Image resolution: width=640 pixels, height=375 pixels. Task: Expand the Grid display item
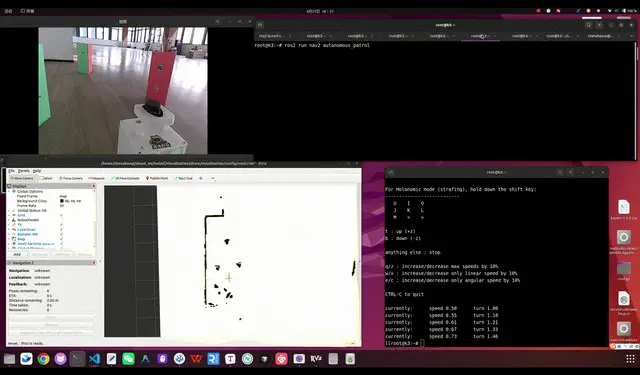(9, 215)
